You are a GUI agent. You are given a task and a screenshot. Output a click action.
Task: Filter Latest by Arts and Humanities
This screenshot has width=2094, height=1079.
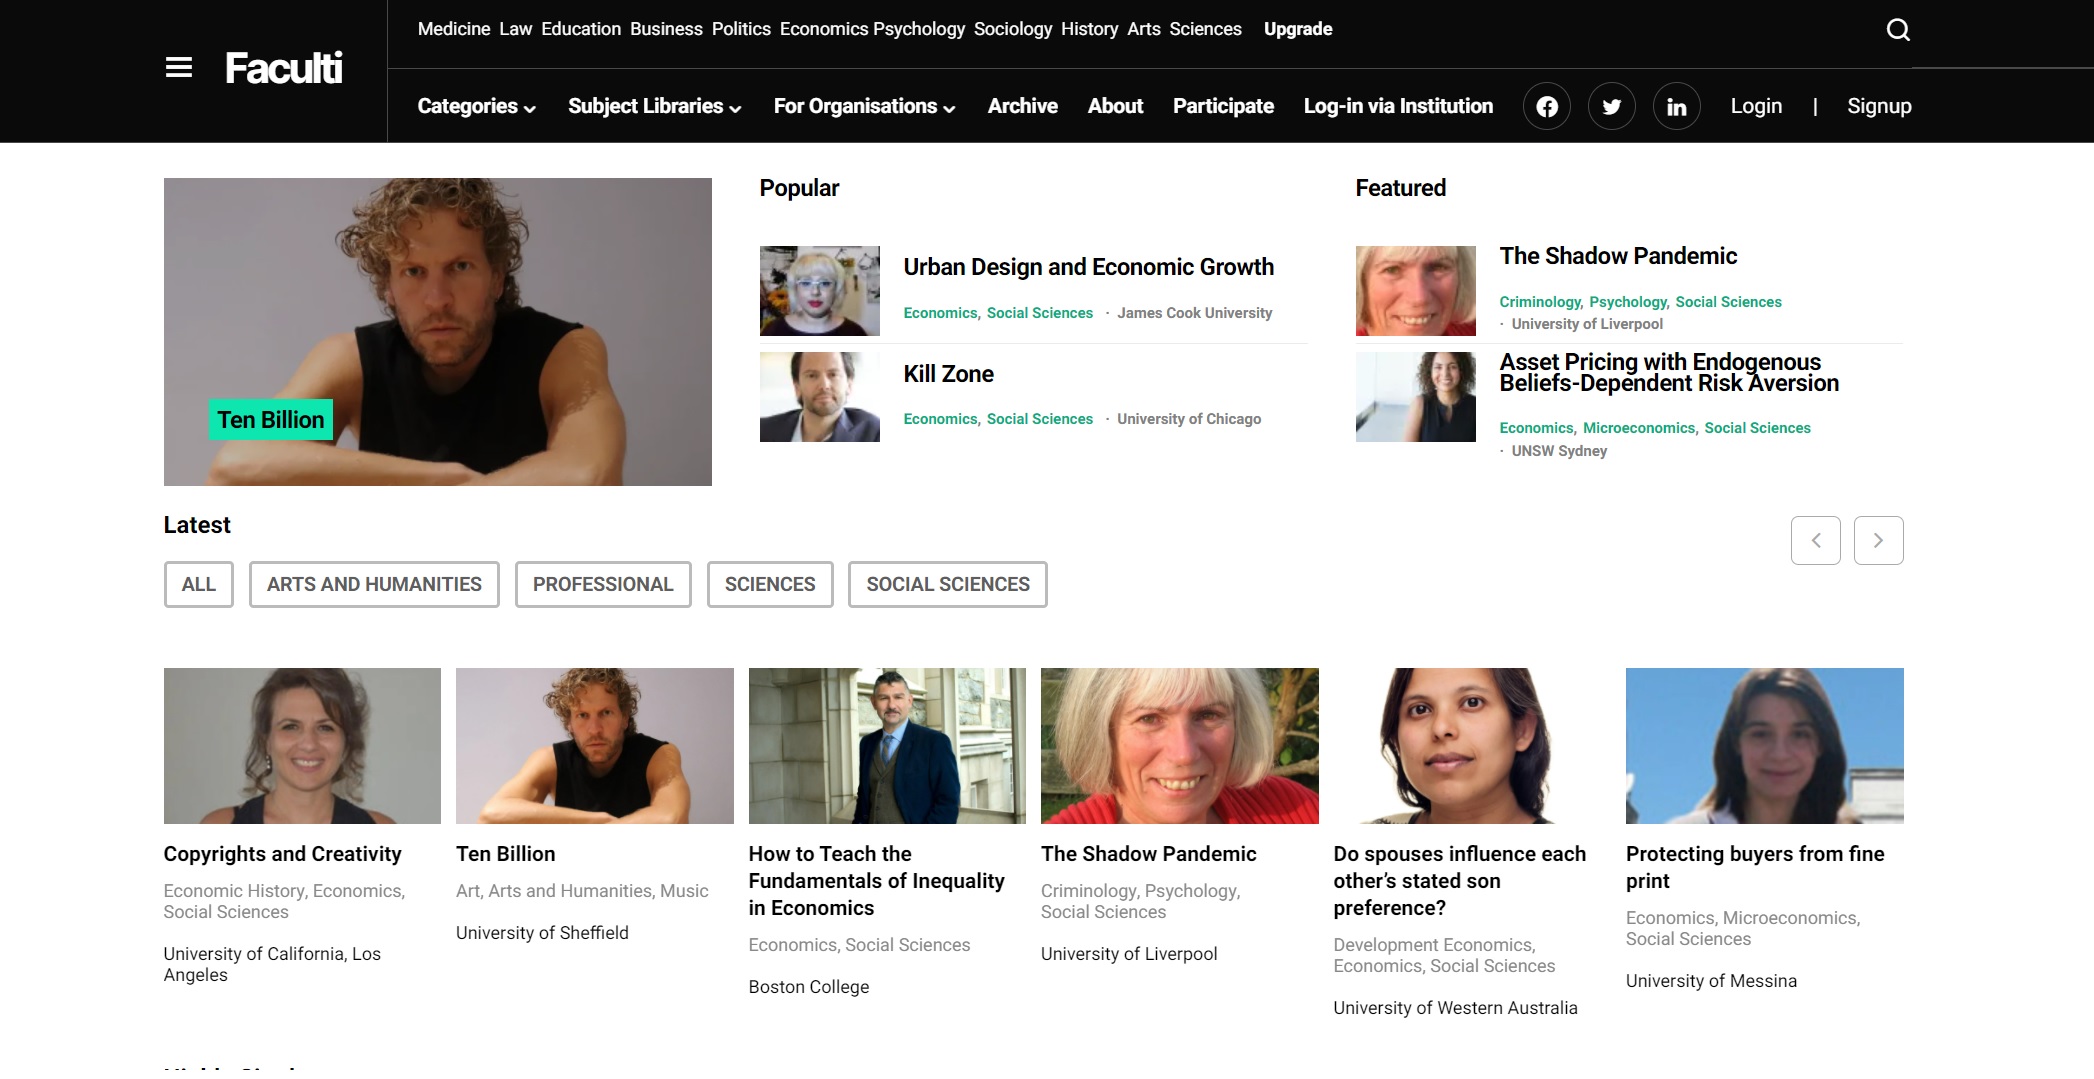374,584
